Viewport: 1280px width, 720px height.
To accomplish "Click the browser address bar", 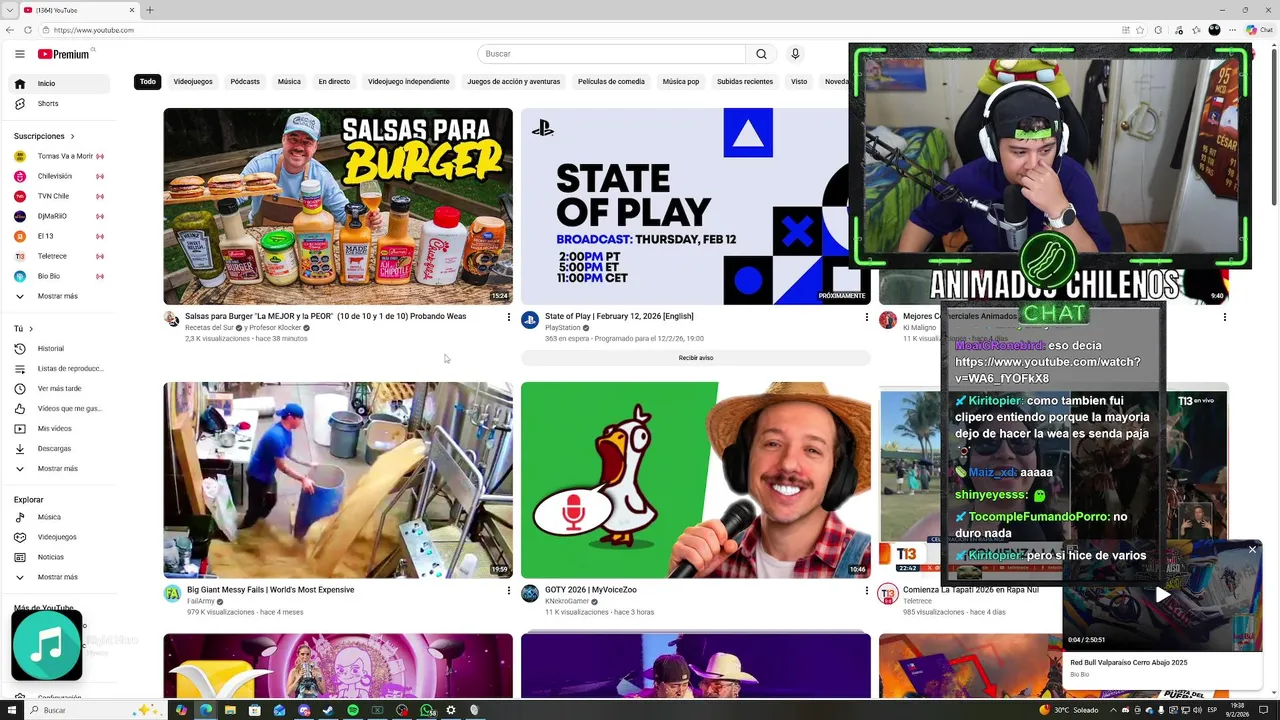I will (580, 30).
